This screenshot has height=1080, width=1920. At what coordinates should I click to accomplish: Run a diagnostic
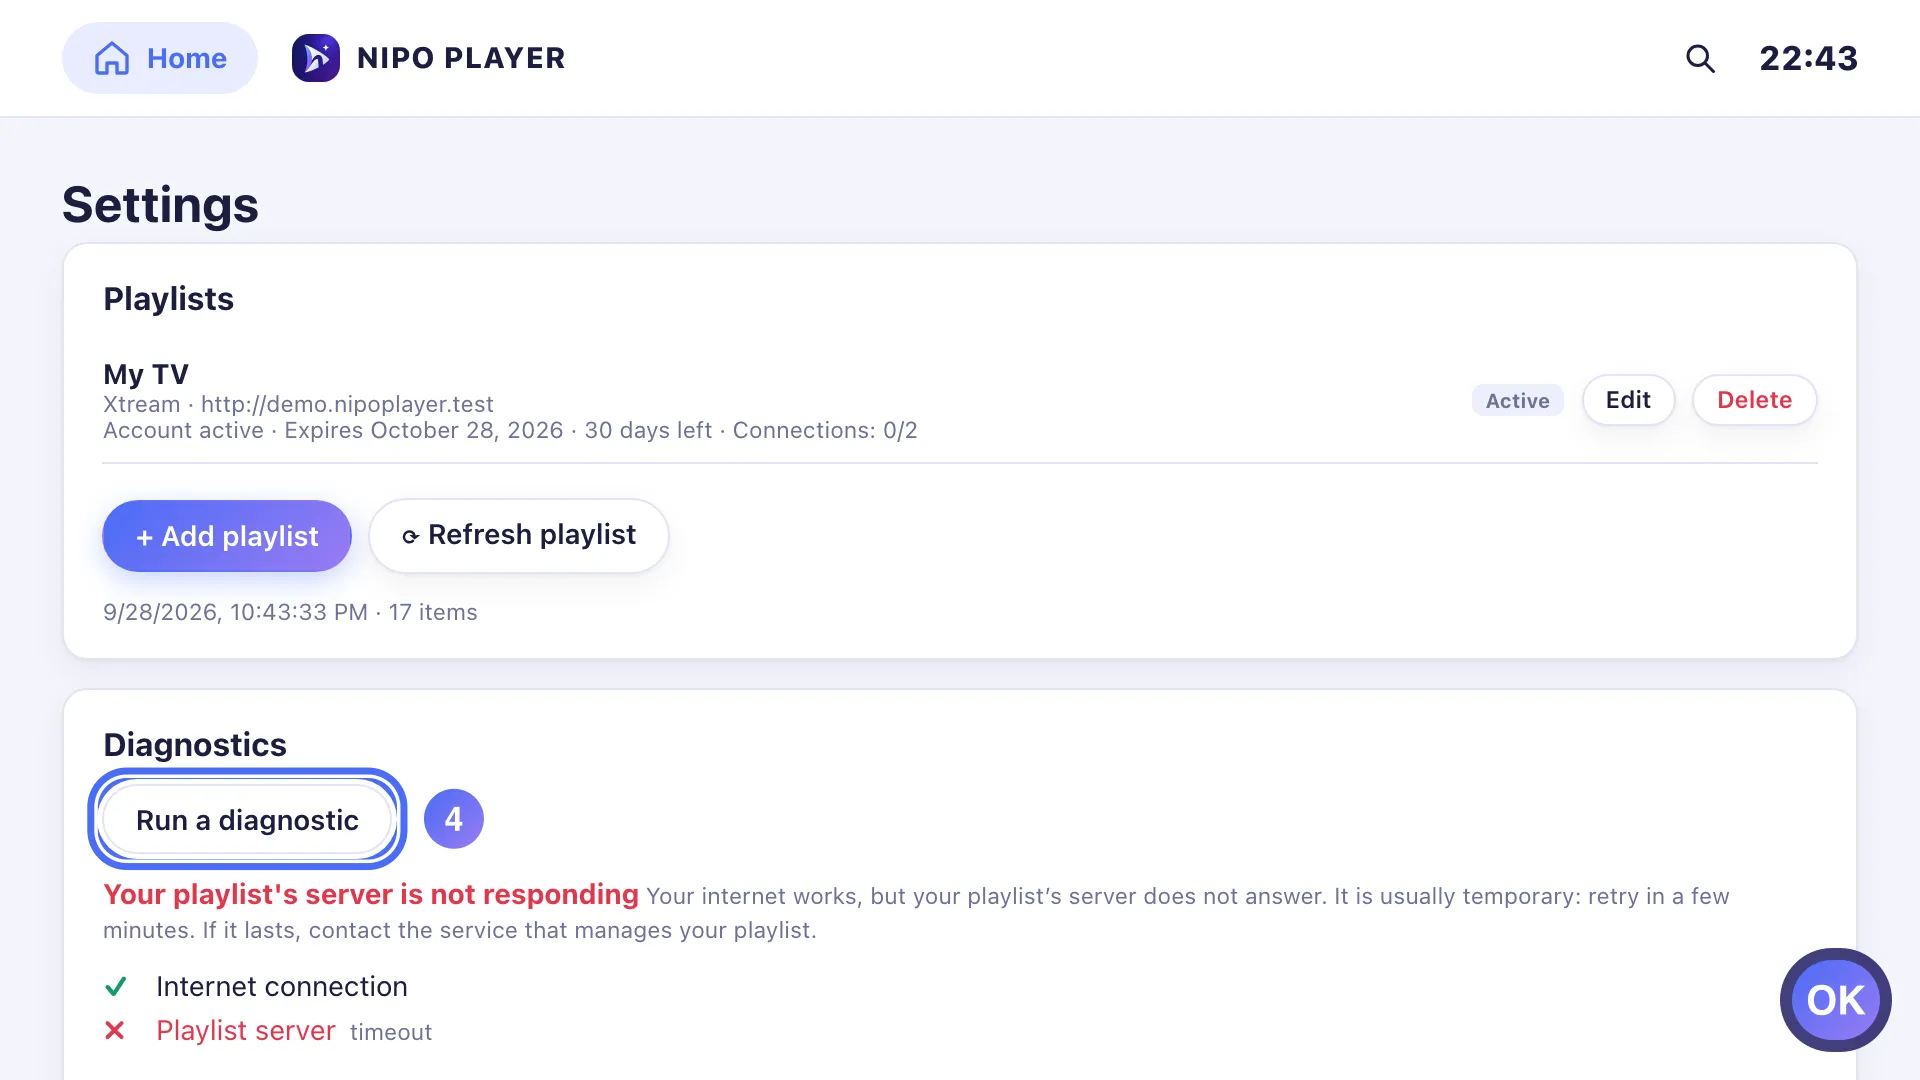(x=247, y=820)
